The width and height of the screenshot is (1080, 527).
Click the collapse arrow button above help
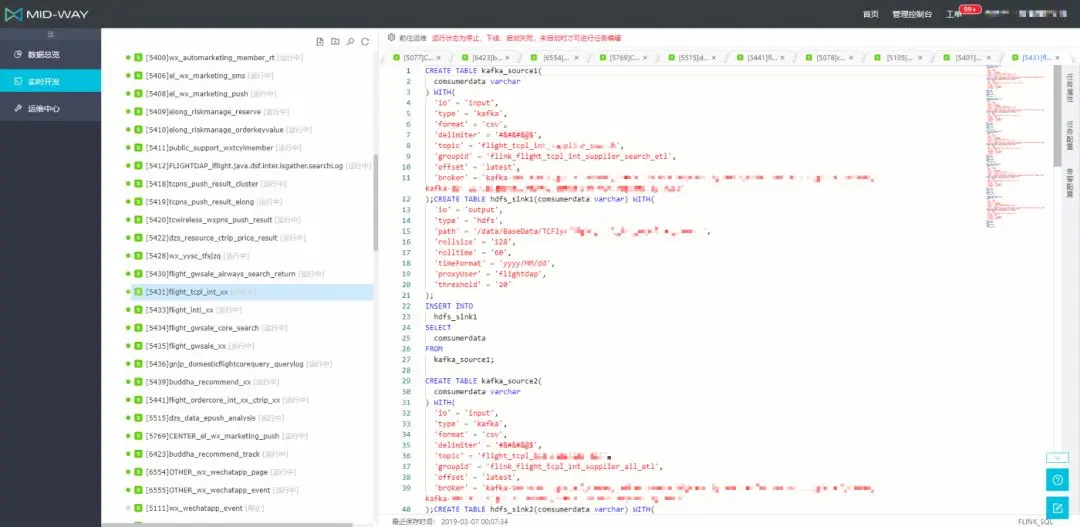pyautogui.click(x=1057, y=457)
